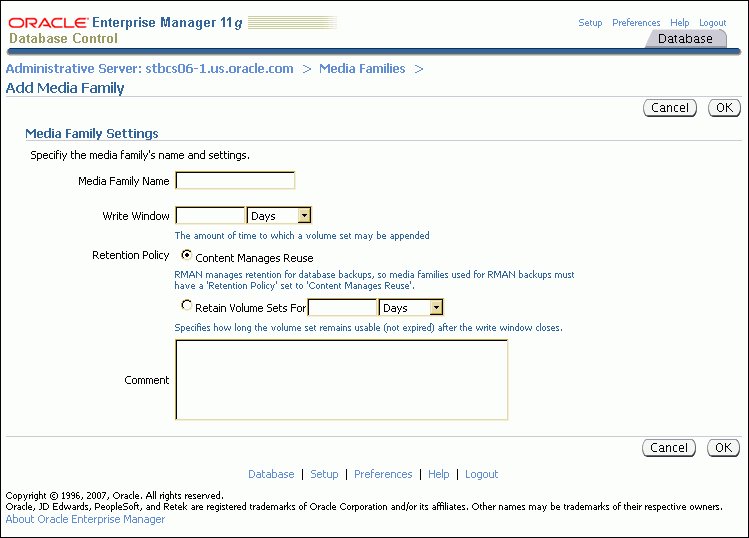Select Content Manages Reuse radio button
Image resolution: width=749 pixels, height=538 pixels.
coord(187,255)
